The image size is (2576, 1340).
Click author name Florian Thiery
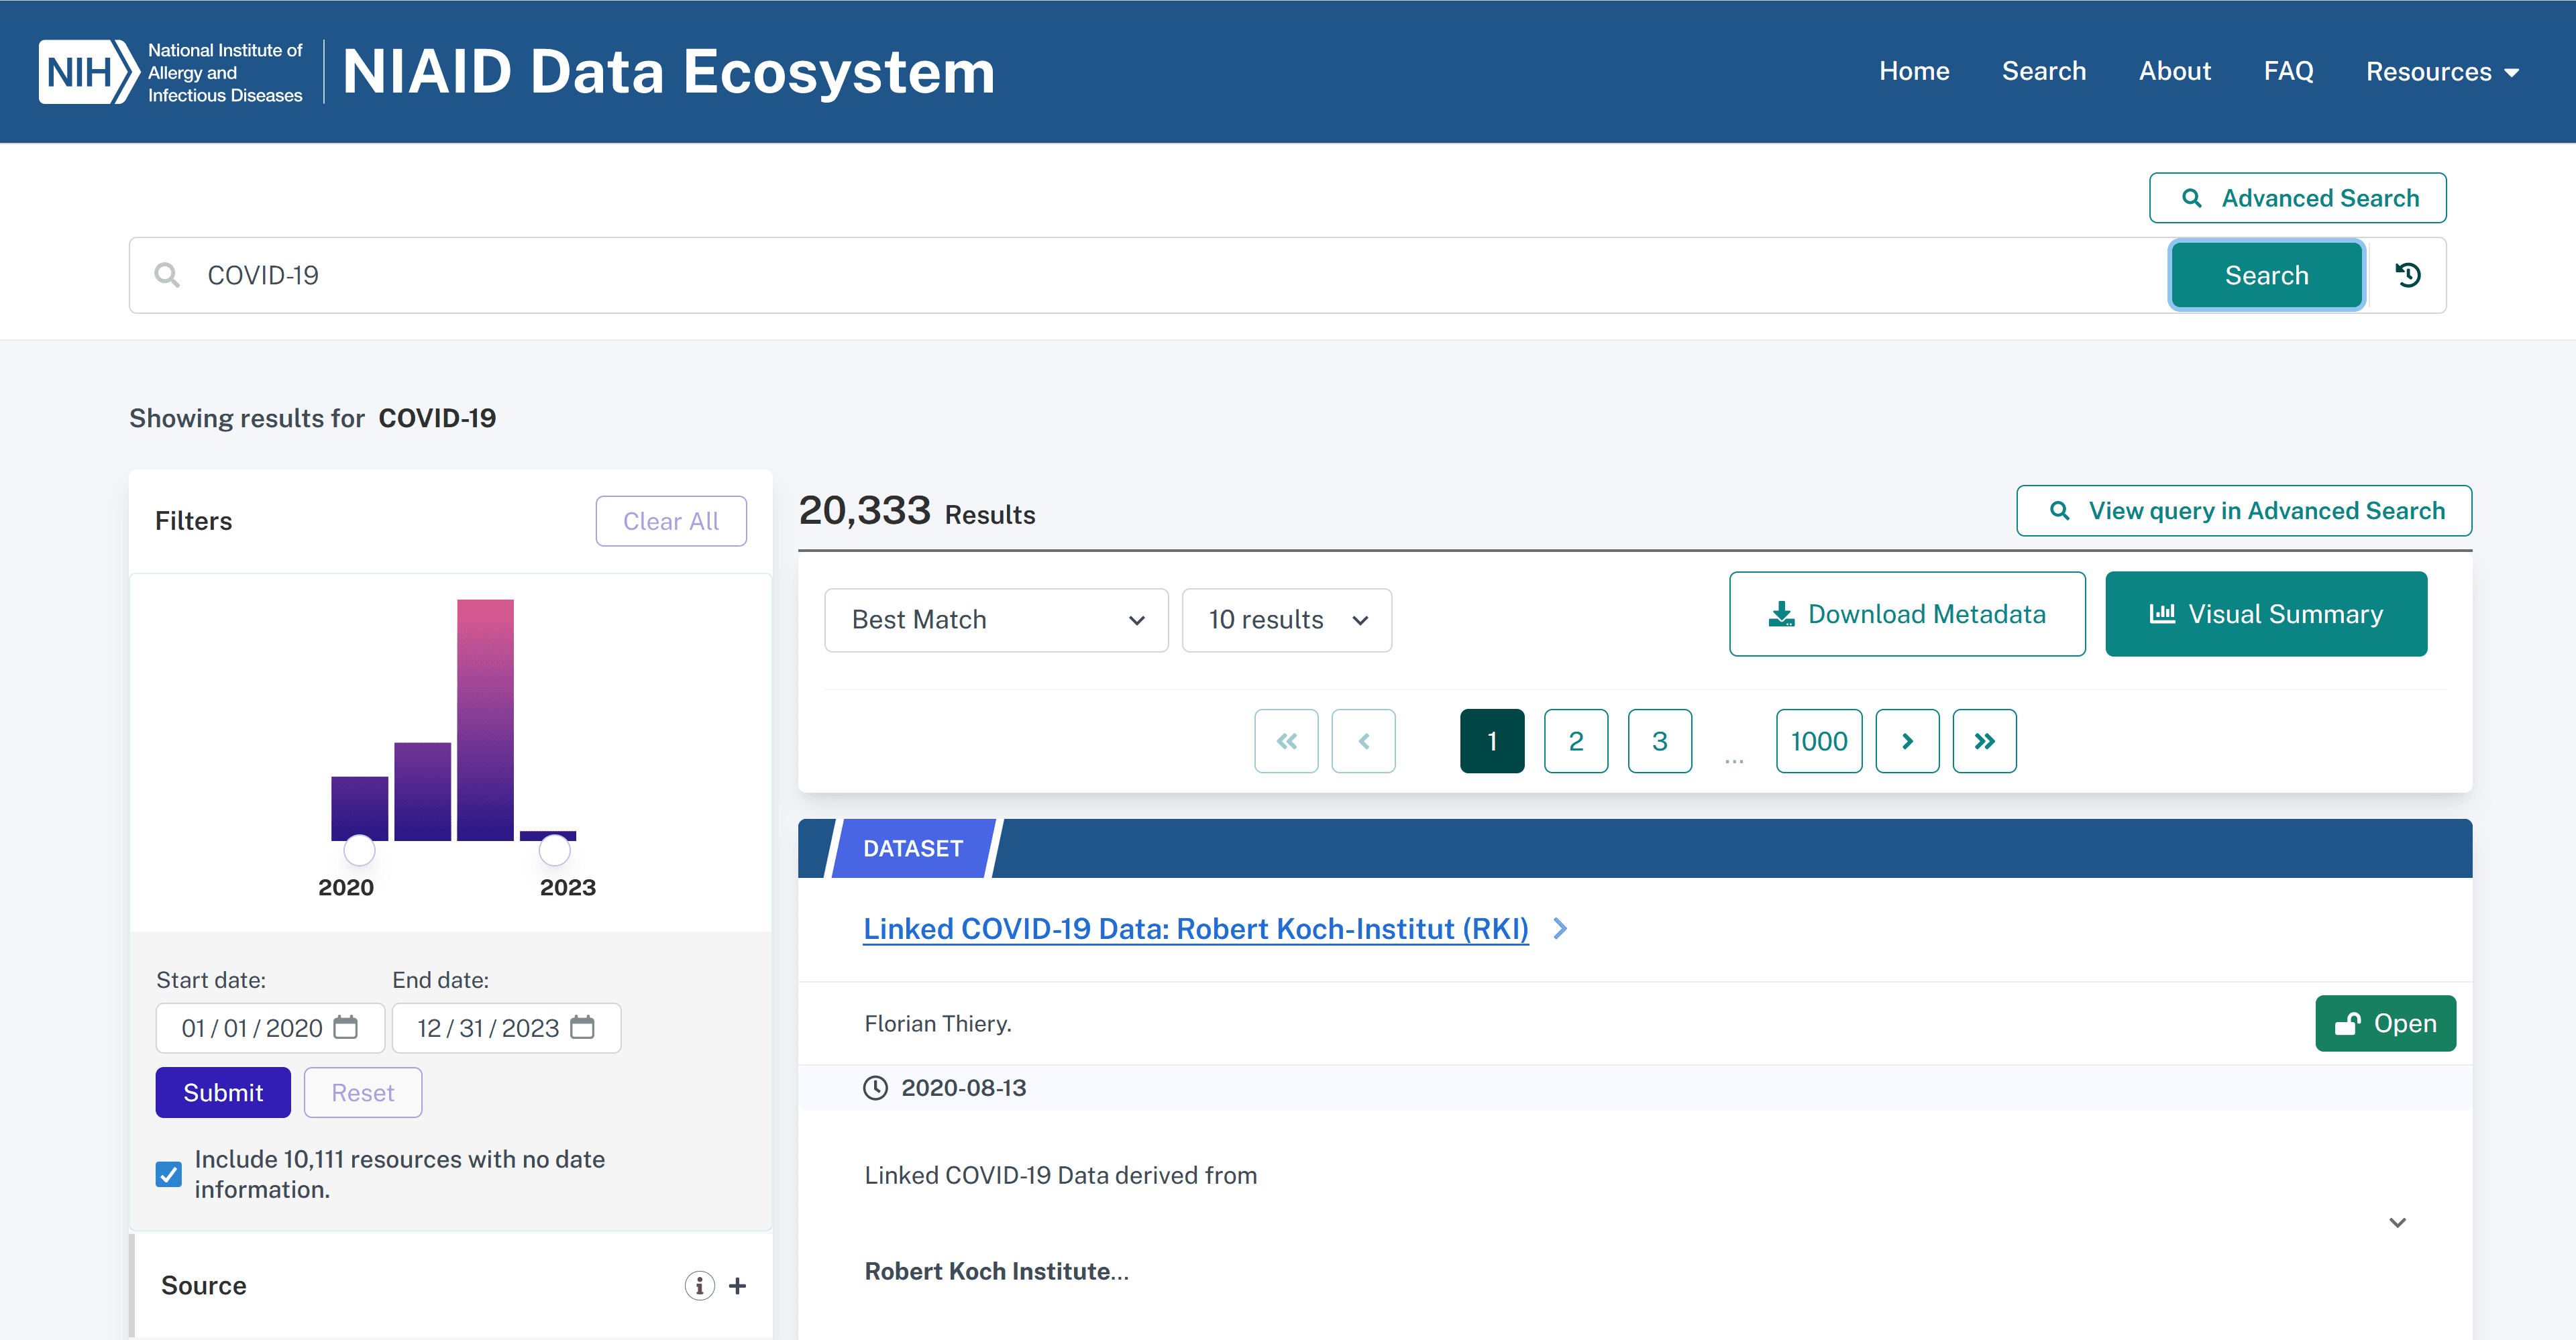click(x=938, y=1023)
